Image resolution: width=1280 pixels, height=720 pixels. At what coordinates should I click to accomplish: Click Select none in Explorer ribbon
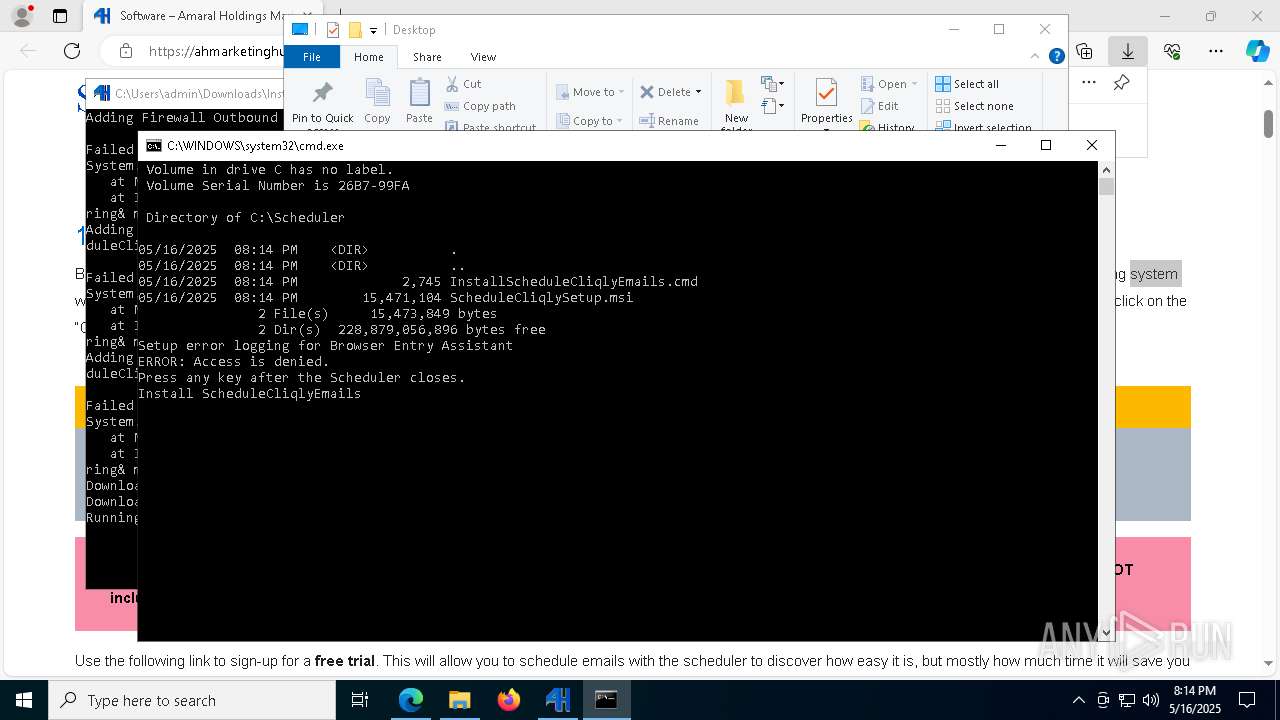[x=974, y=106]
